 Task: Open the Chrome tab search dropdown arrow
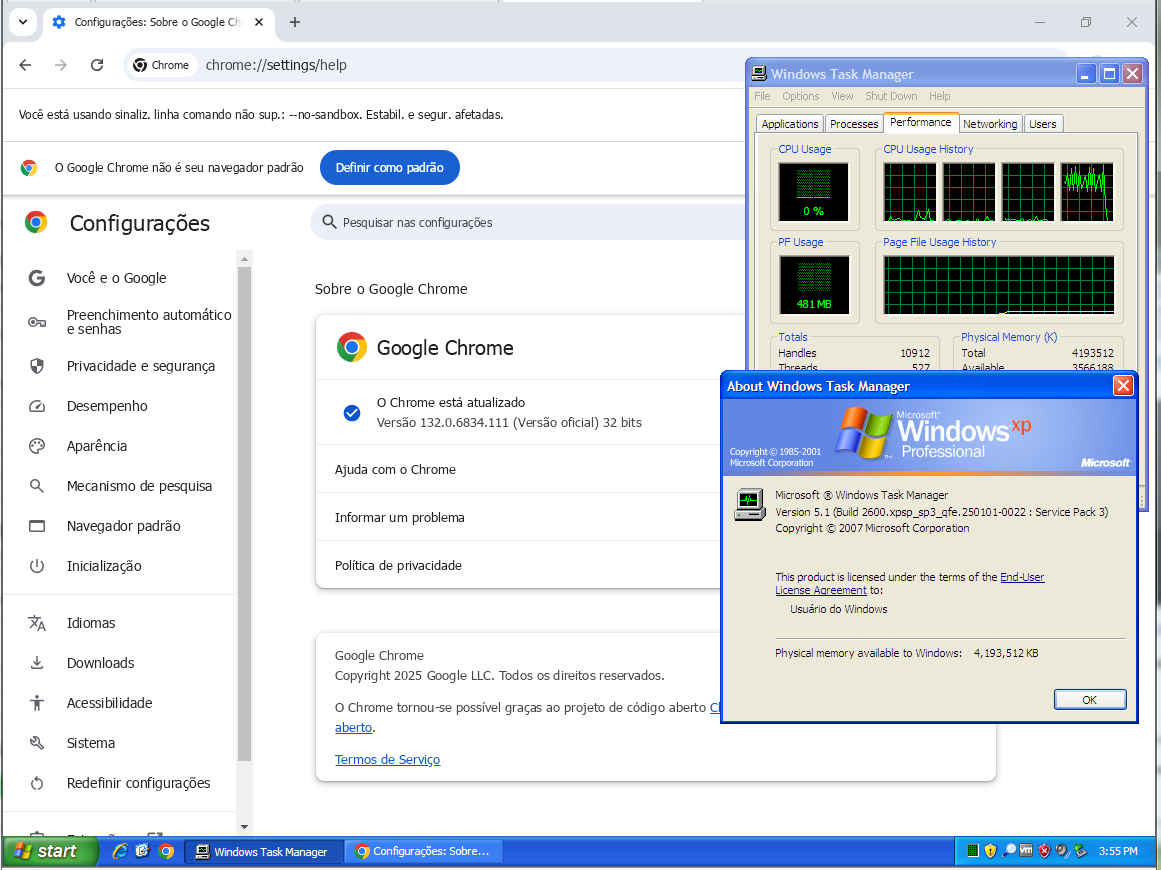pos(23,22)
